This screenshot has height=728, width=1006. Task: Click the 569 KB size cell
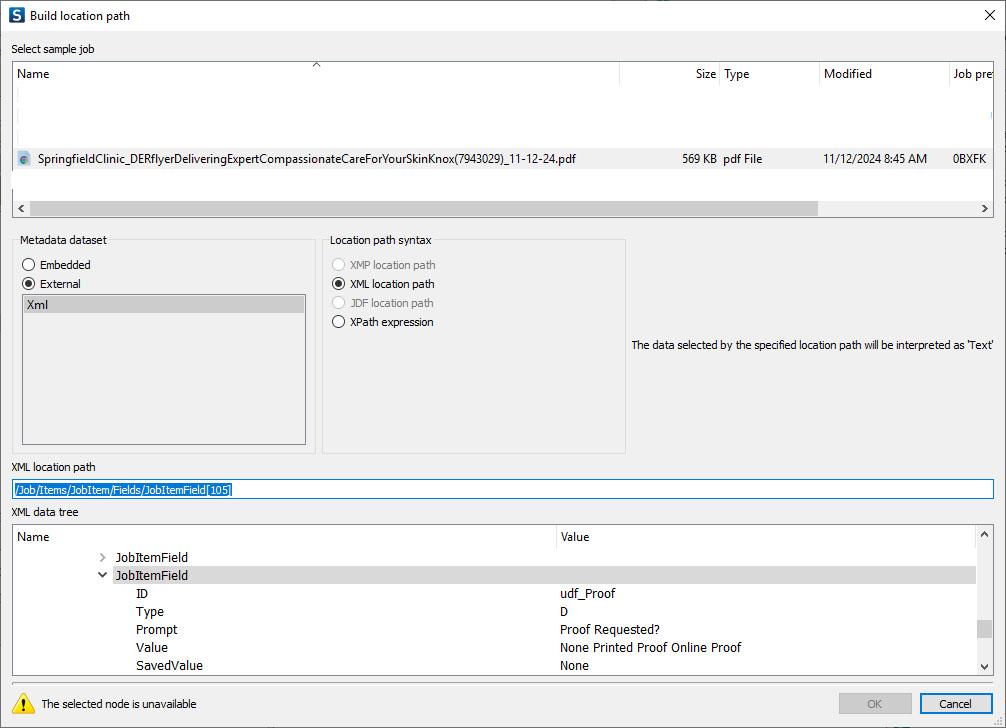coord(699,159)
